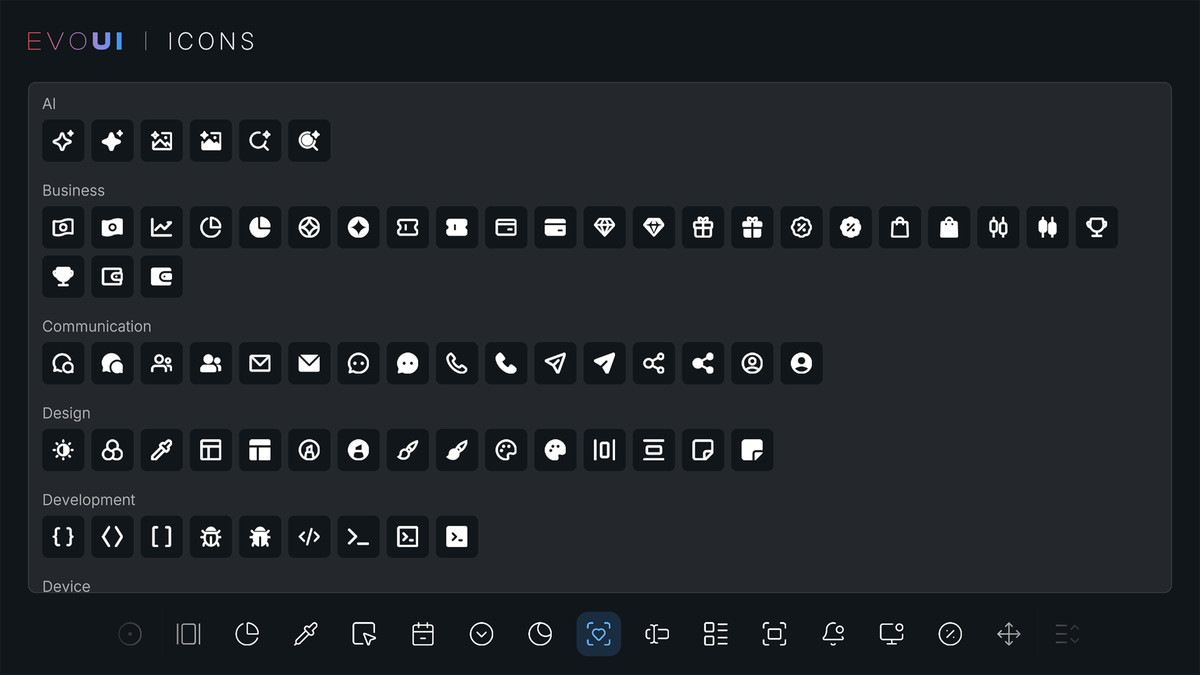The height and width of the screenshot is (675, 1200).
Task: Pick the outline pie chart icon in Business grid
Action: coord(210,228)
